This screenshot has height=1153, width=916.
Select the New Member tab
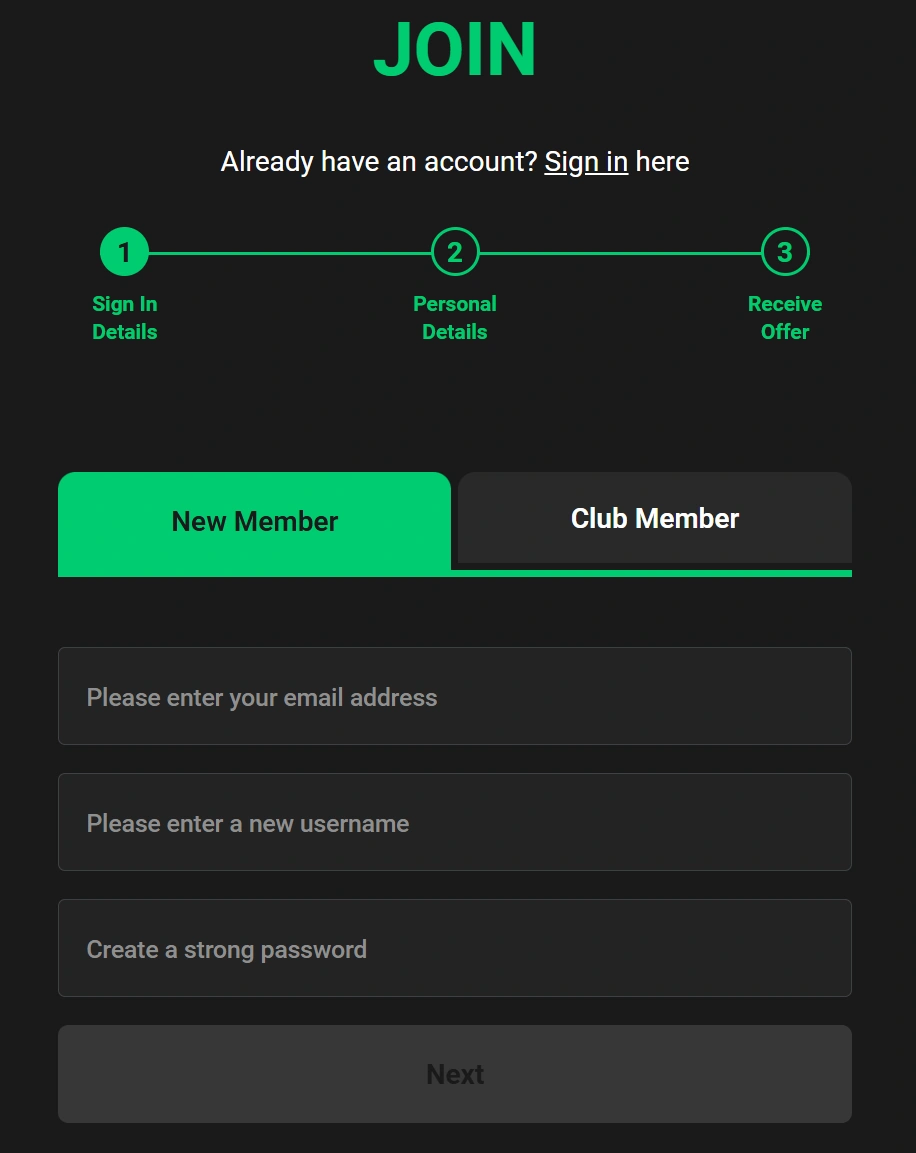tap(254, 521)
